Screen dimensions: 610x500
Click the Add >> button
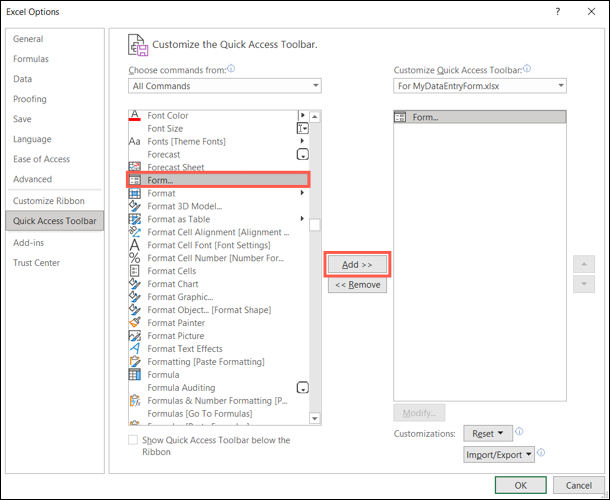[x=357, y=265]
